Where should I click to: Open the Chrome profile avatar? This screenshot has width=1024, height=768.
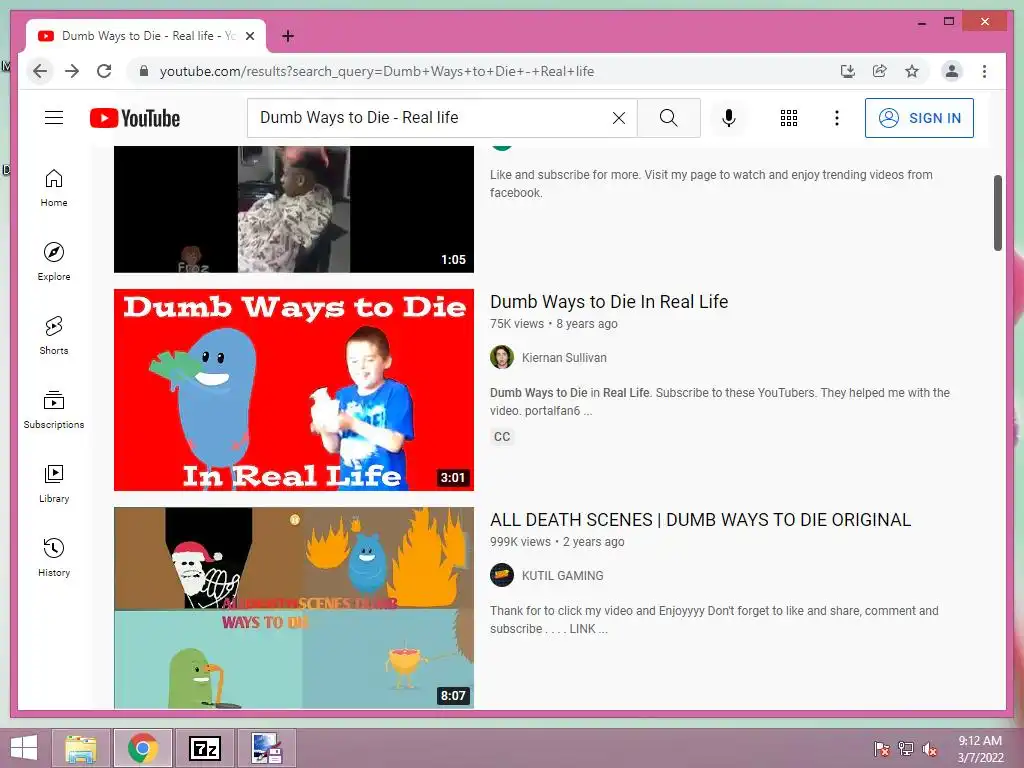click(952, 71)
